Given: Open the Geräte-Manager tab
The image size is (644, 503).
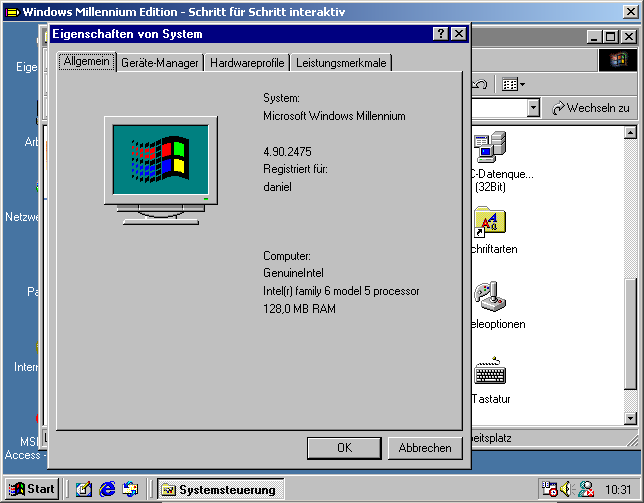Looking at the screenshot, I should pos(160,63).
